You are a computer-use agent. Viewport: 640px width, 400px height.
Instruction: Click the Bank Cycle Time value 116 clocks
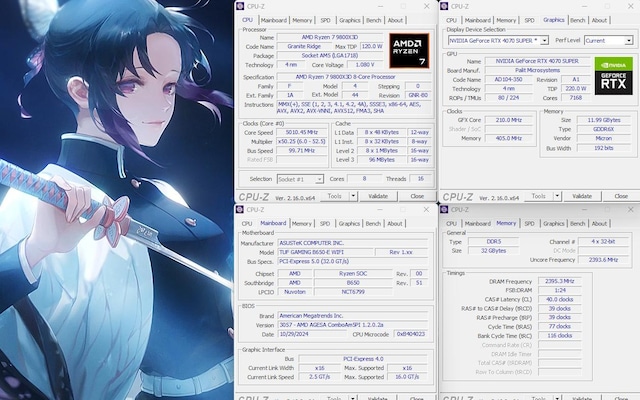point(559,336)
